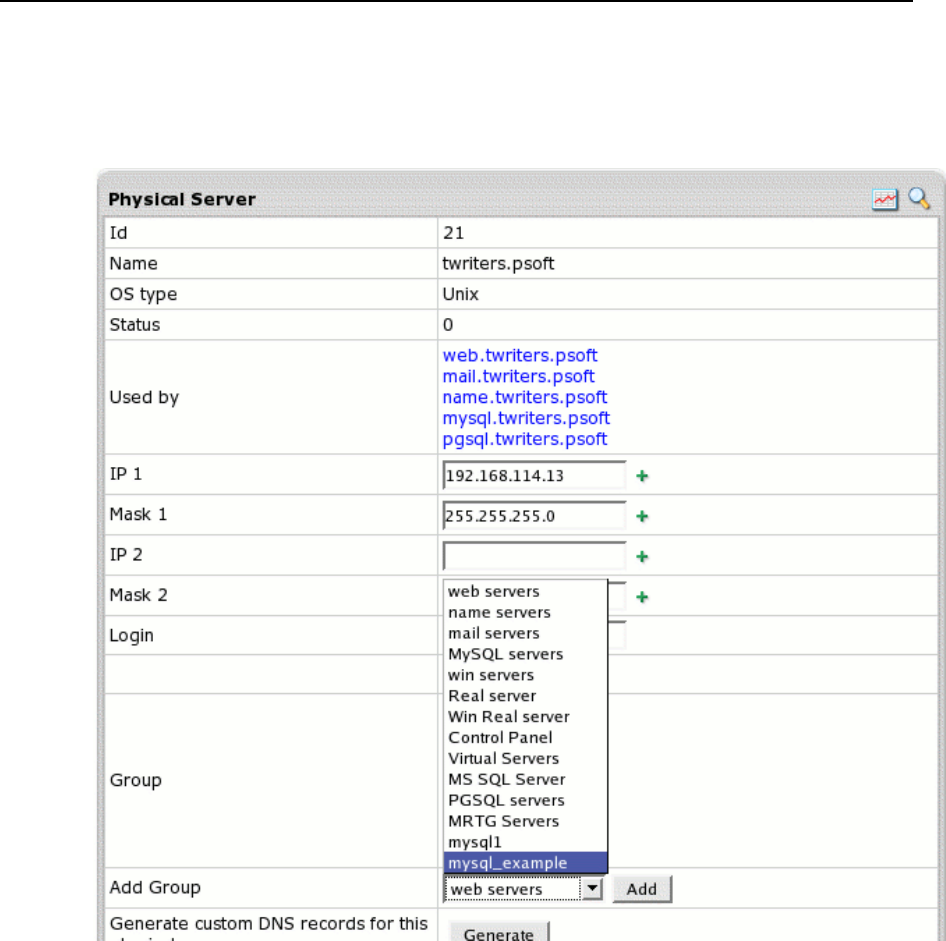Open the mysql.twriters.psoft link
This screenshot has width=946, height=941.
[526, 418]
